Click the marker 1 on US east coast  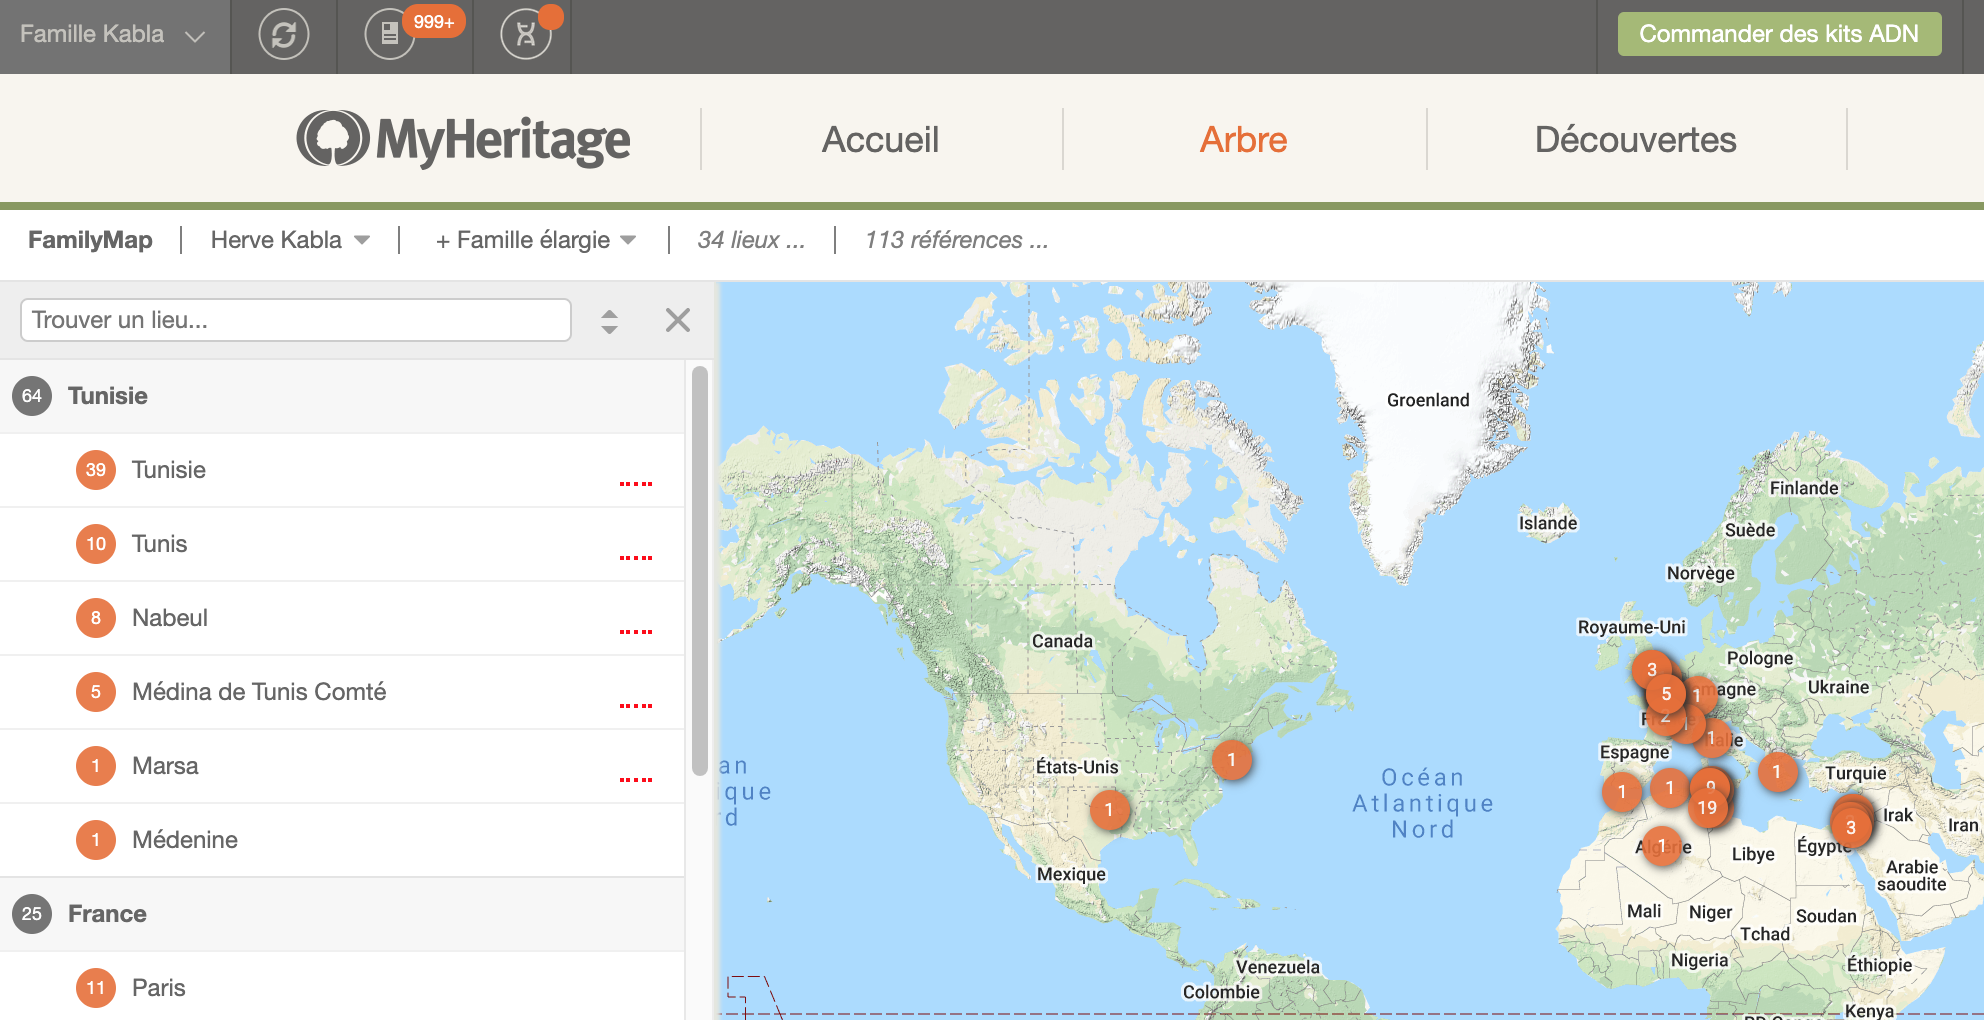tap(1232, 759)
